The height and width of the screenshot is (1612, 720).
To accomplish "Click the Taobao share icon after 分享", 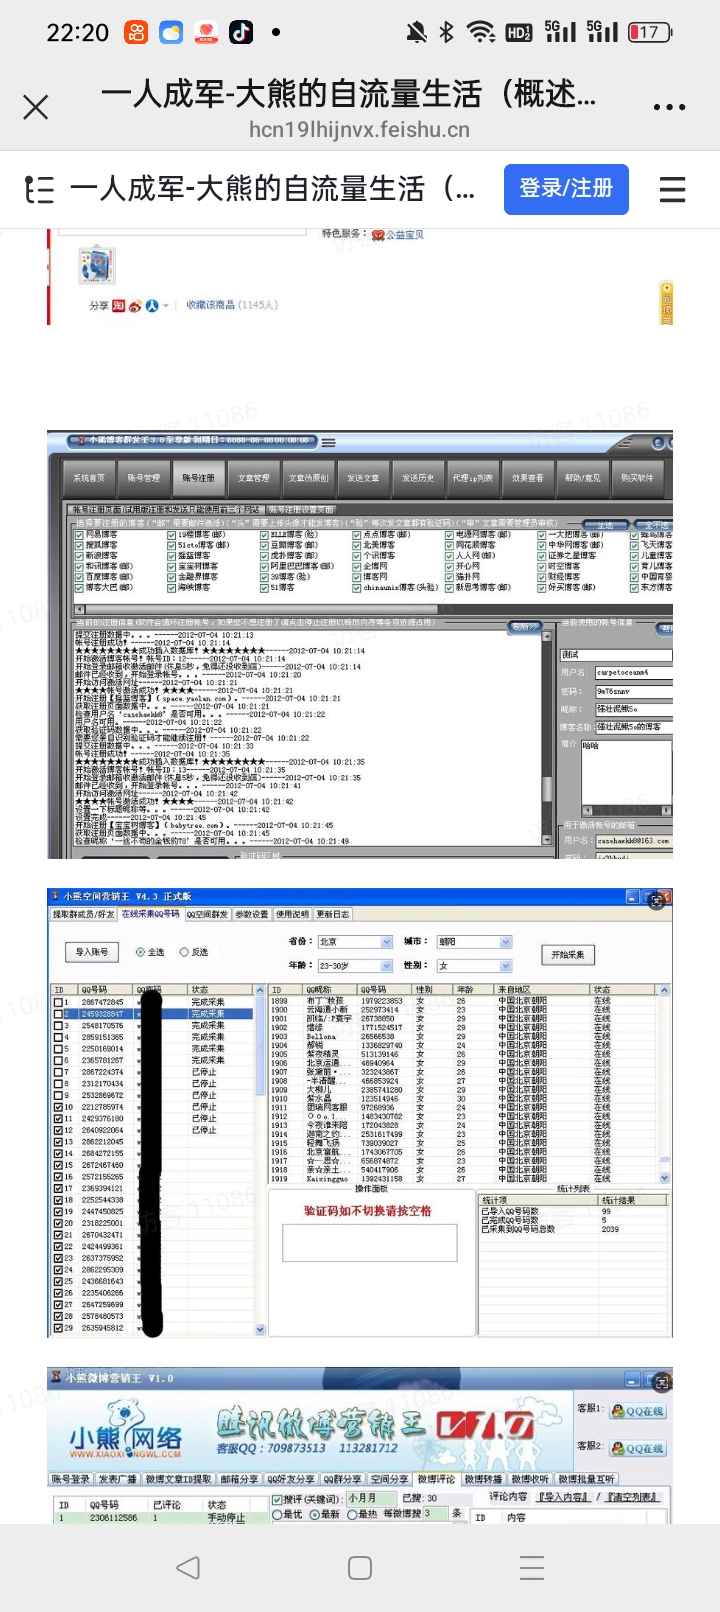I will point(118,306).
